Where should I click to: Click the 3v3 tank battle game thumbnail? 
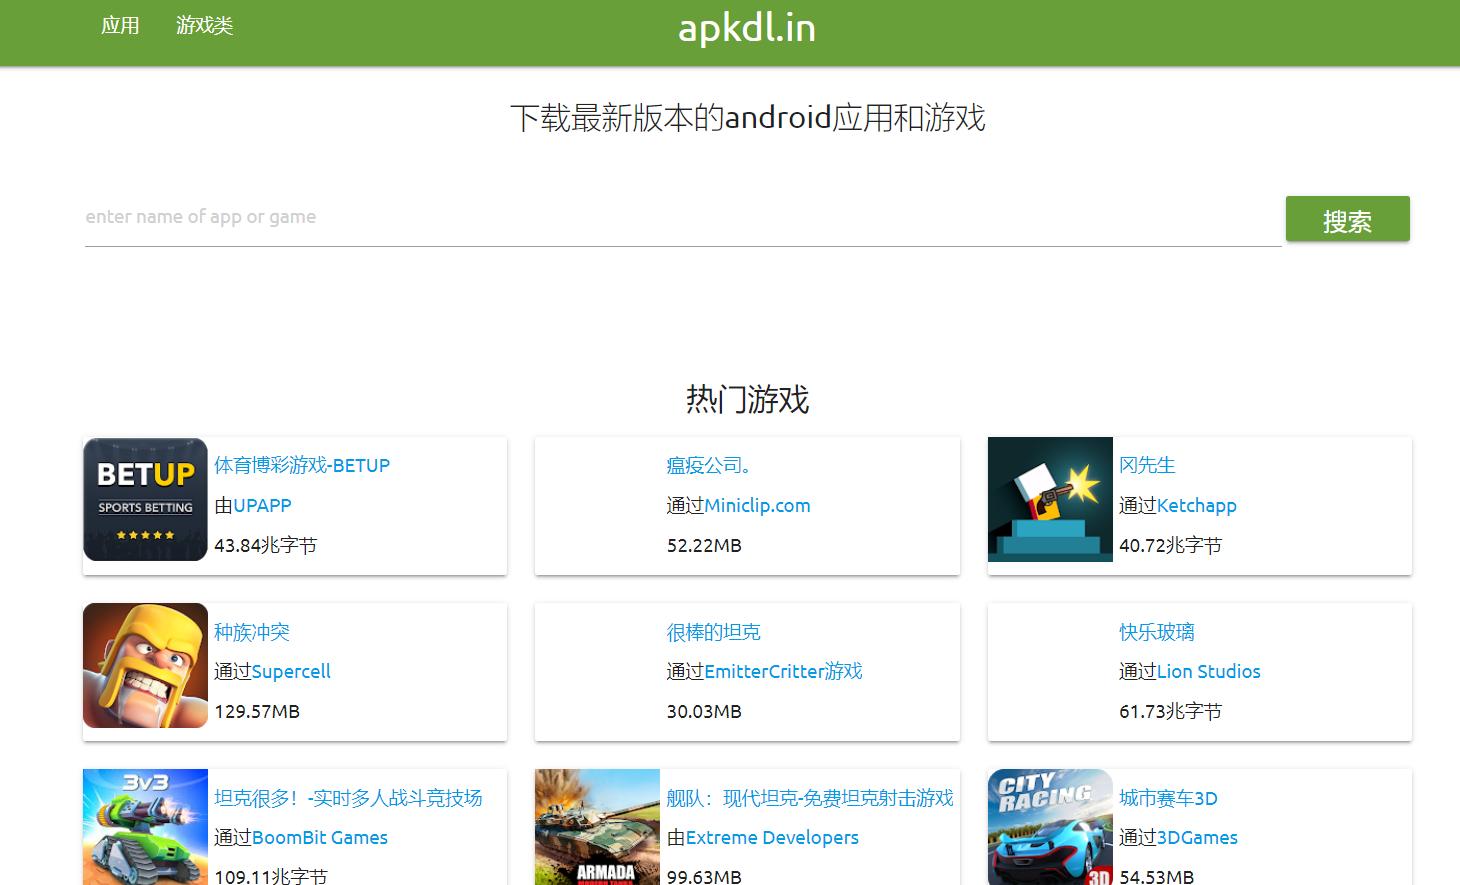tap(144, 827)
